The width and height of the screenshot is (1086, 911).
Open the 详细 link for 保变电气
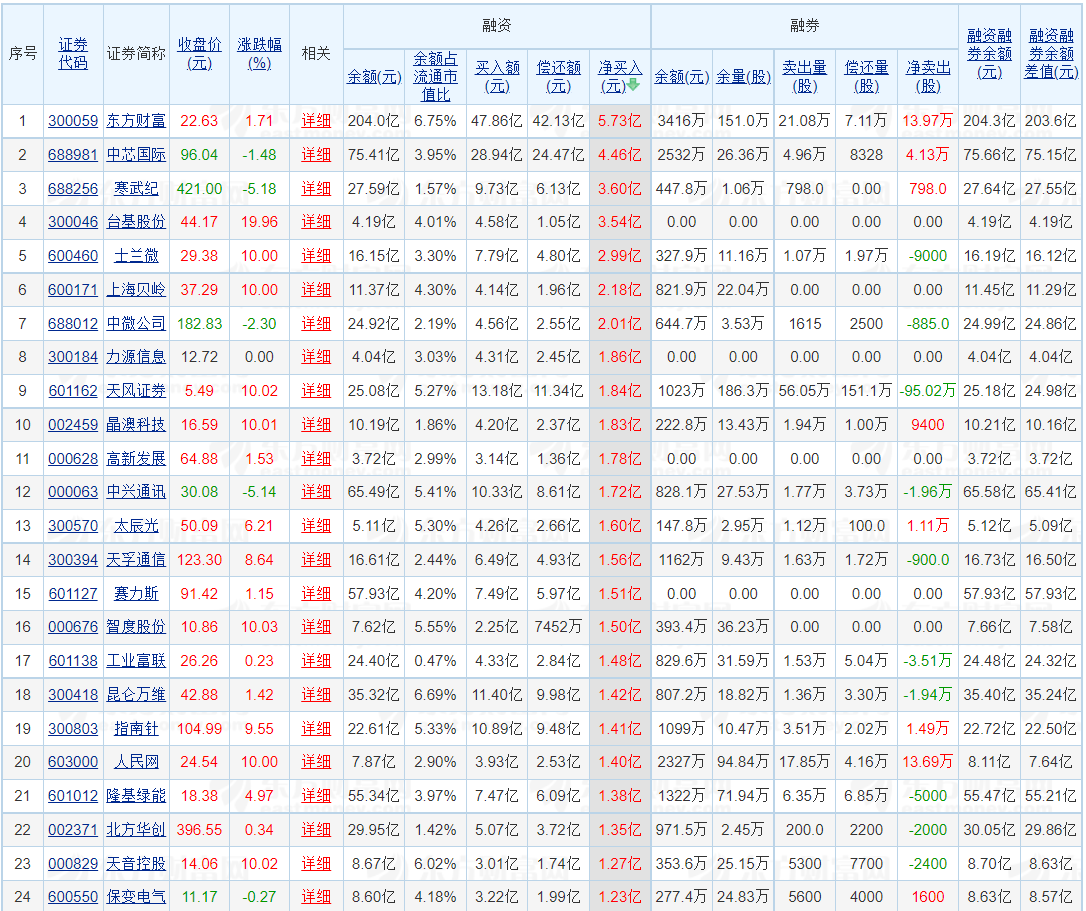coord(316,897)
